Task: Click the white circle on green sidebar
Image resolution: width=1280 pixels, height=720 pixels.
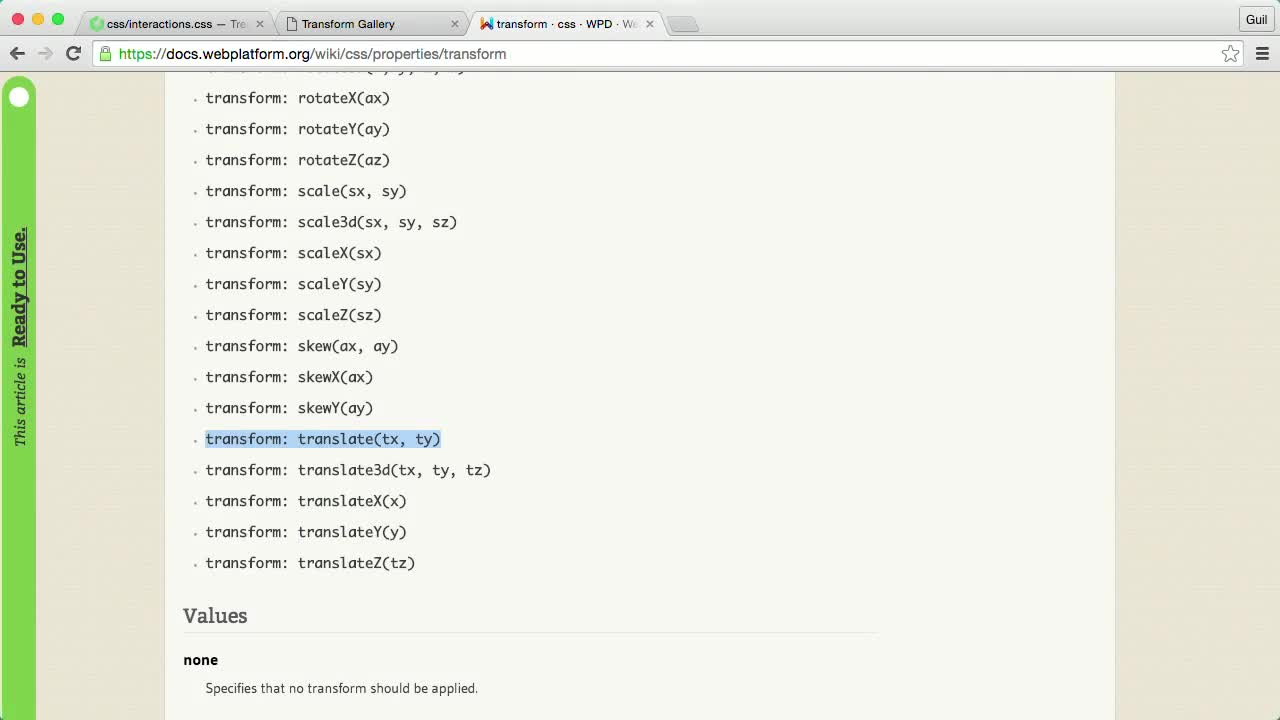Action: 19,97
